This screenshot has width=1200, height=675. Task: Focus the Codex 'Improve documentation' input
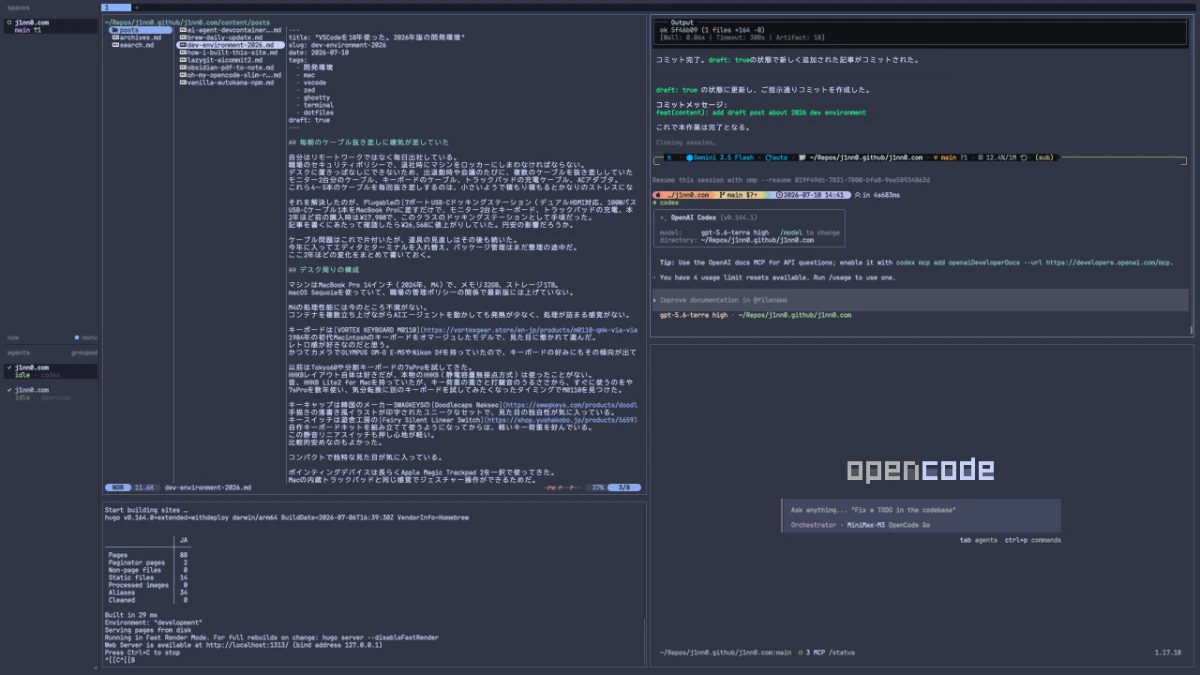pyautogui.click(x=921, y=300)
